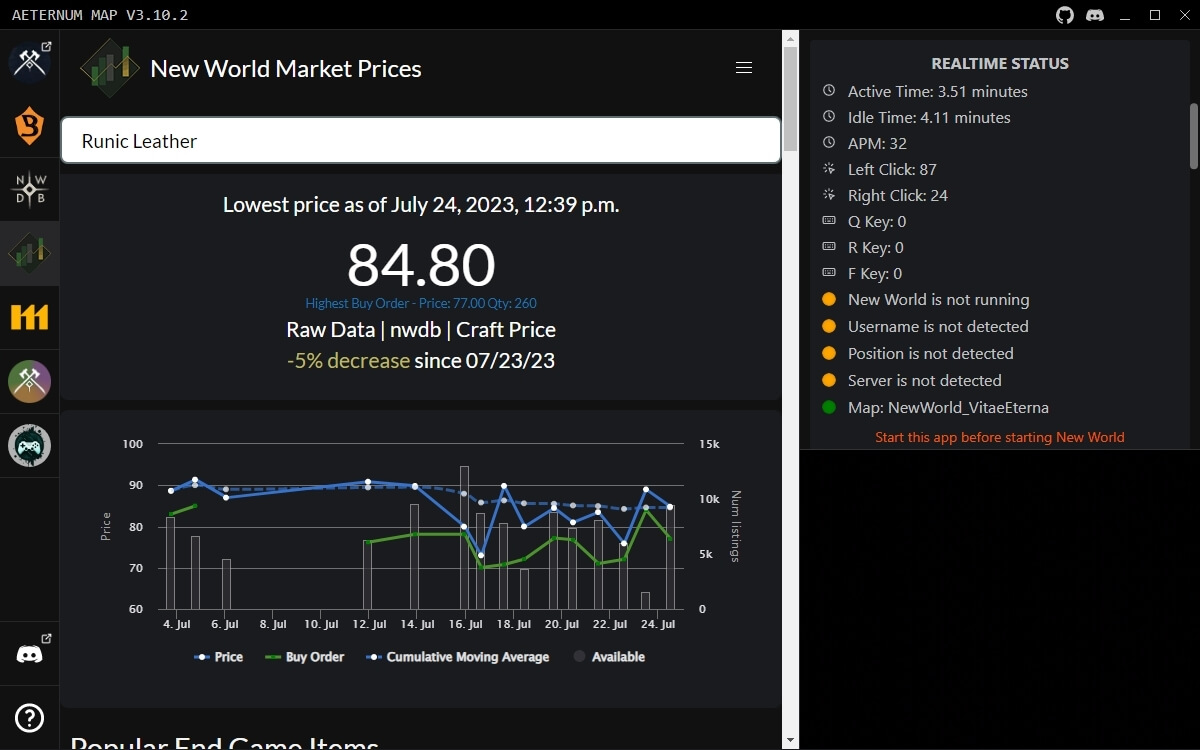Toggle Cumulative Moving Average legend item
The width and height of the screenshot is (1200, 750).
coord(458,657)
